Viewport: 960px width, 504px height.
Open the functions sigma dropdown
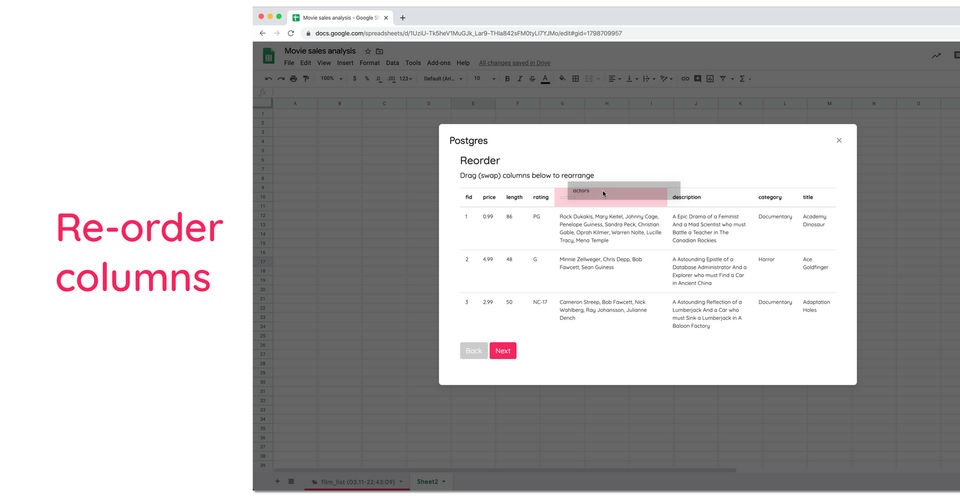click(x=743, y=78)
